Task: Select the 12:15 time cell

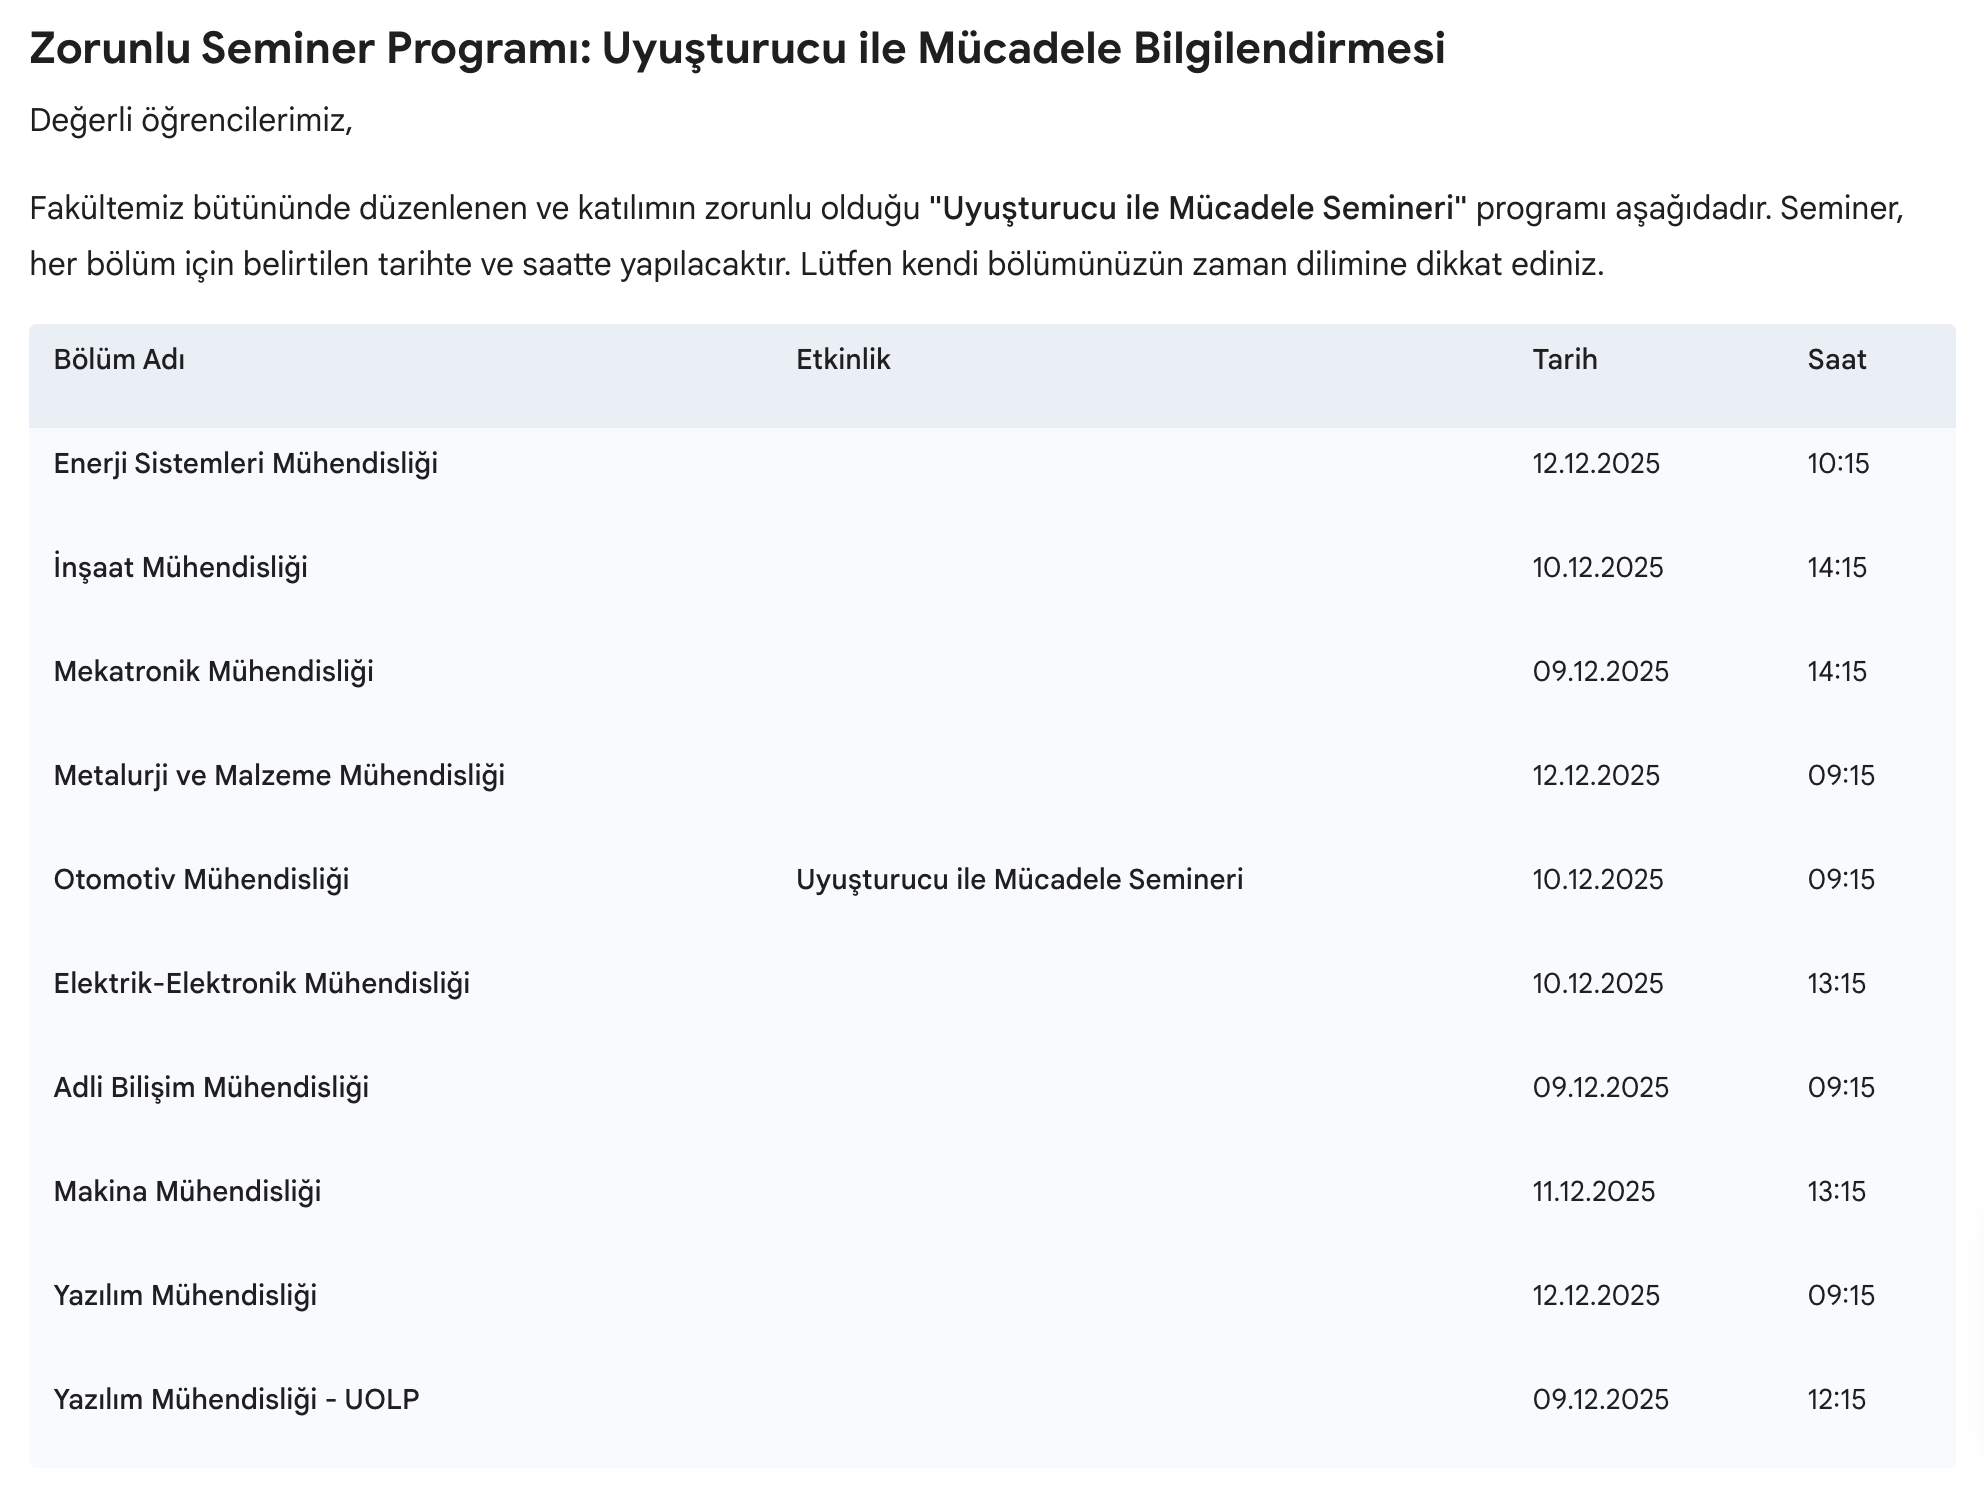Action: [x=1836, y=1400]
